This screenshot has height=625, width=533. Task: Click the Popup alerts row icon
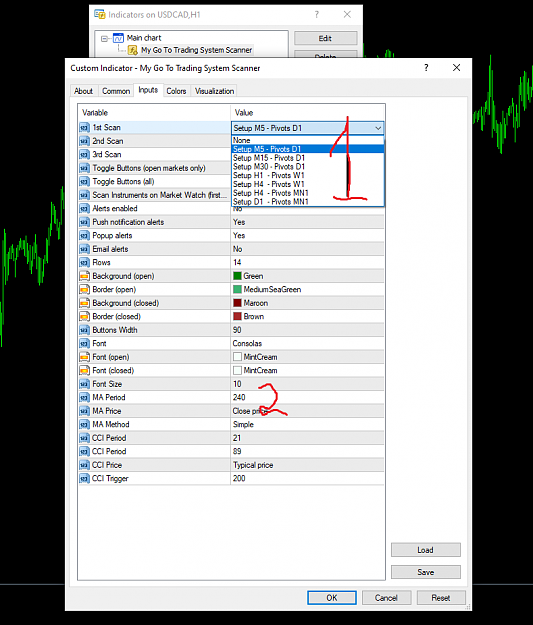(84, 236)
